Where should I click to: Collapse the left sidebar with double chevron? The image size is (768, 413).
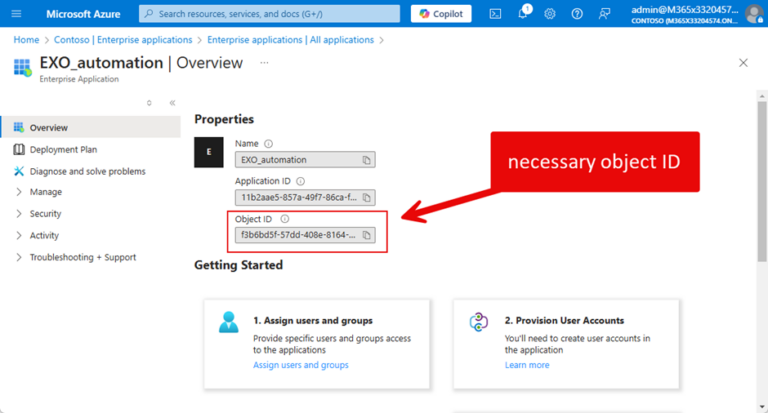(172, 103)
